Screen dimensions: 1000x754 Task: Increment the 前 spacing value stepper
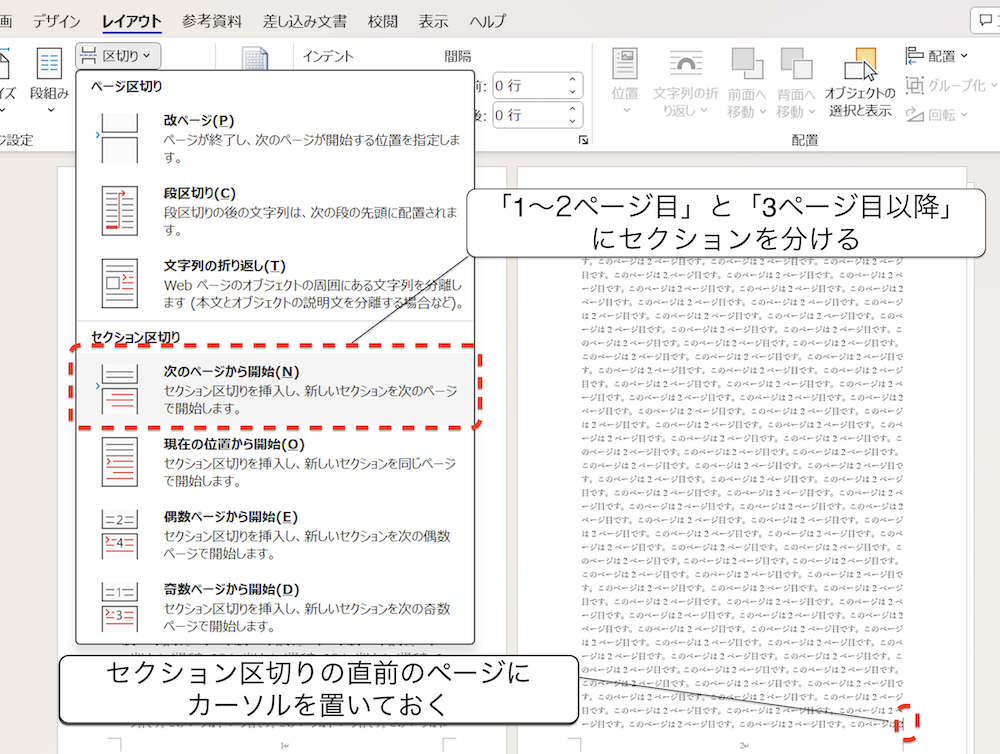573,79
